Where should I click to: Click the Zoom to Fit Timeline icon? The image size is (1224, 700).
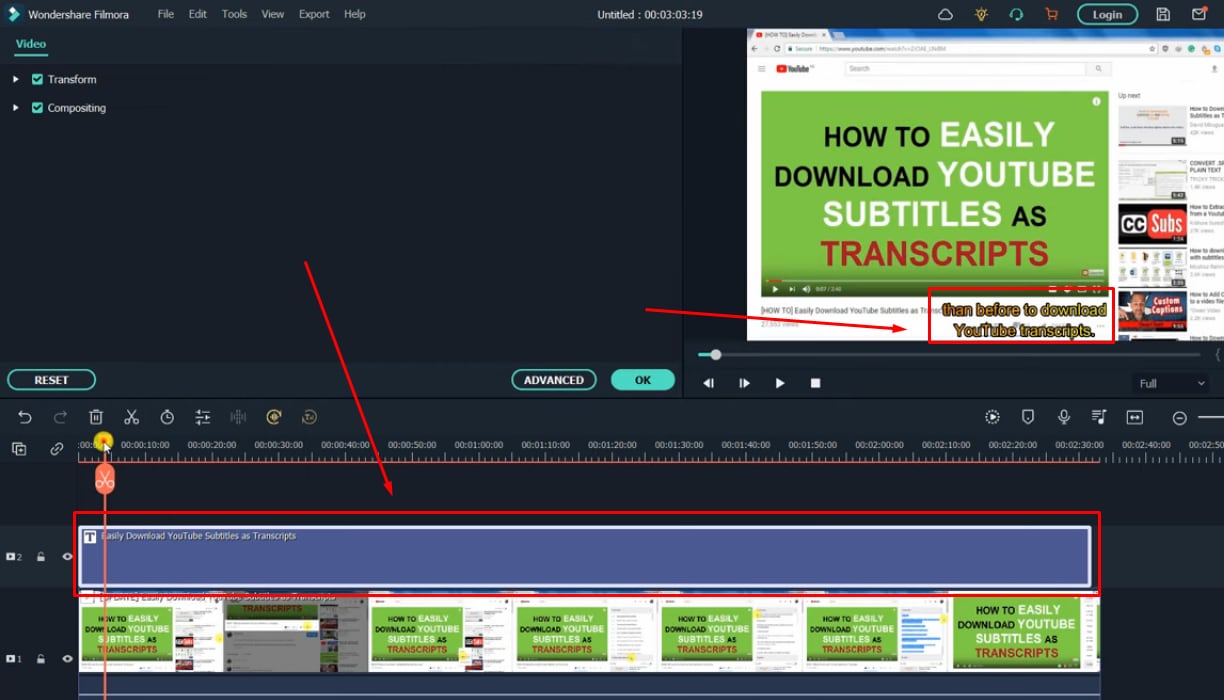pyautogui.click(x=1135, y=417)
